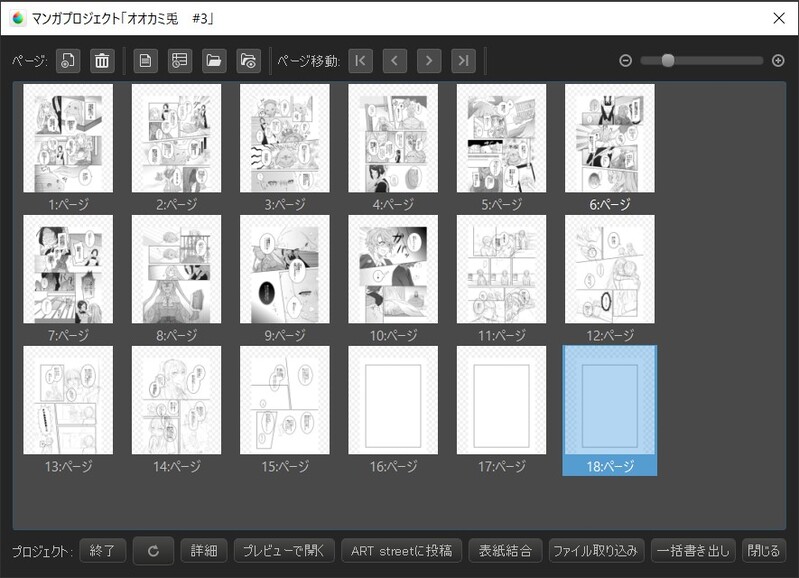Image resolution: width=799 pixels, height=578 pixels.
Task: Click the 閉じる button
Action: point(763,551)
